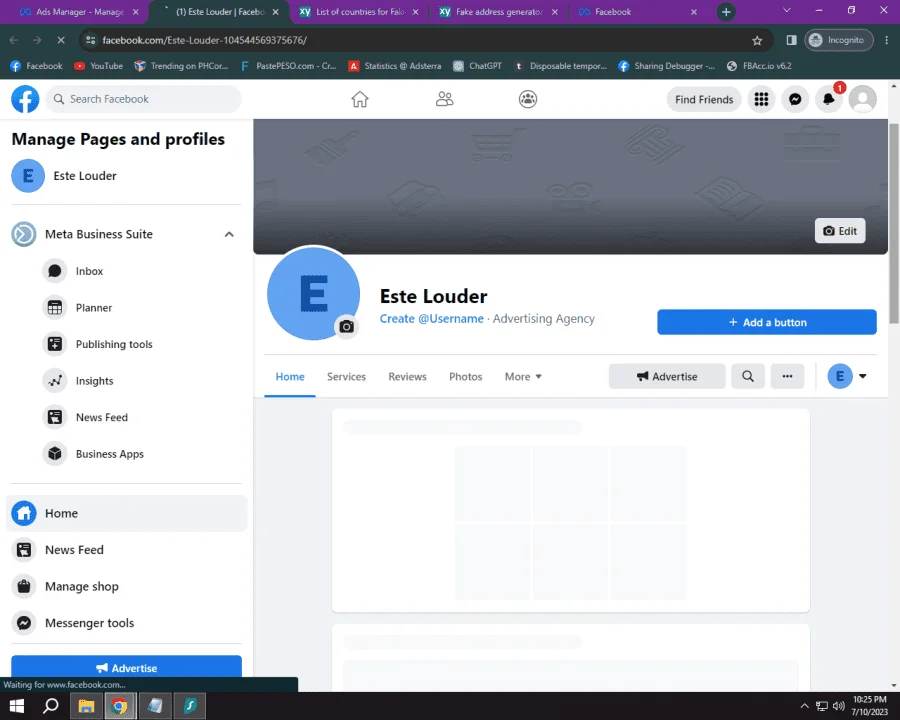The width and height of the screenshot is (900, 720).
Task: Open Chrome side panel icon
Action: (791, 40)
